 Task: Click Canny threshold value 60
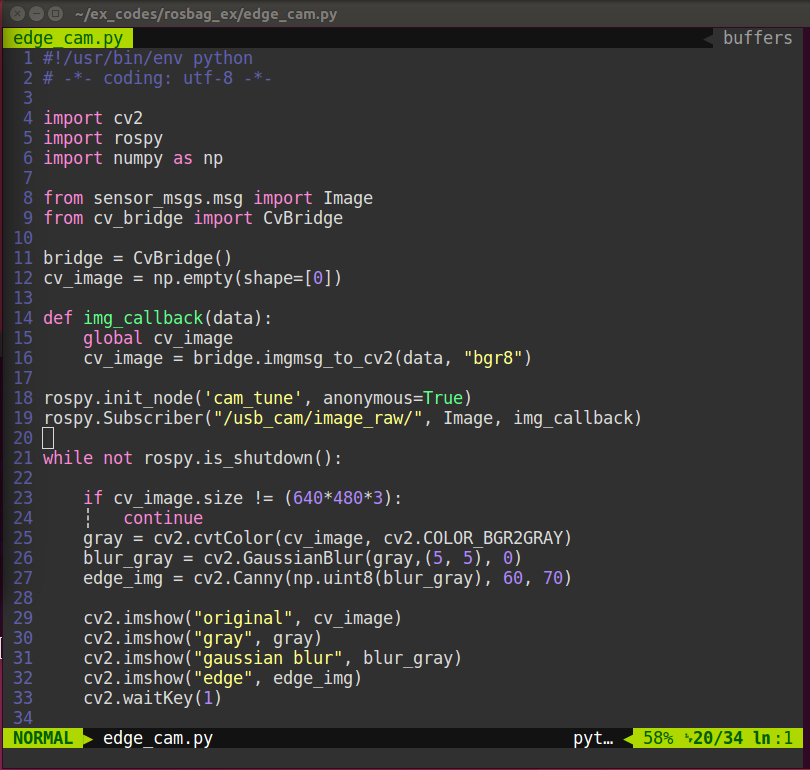[x=513, y=578]
